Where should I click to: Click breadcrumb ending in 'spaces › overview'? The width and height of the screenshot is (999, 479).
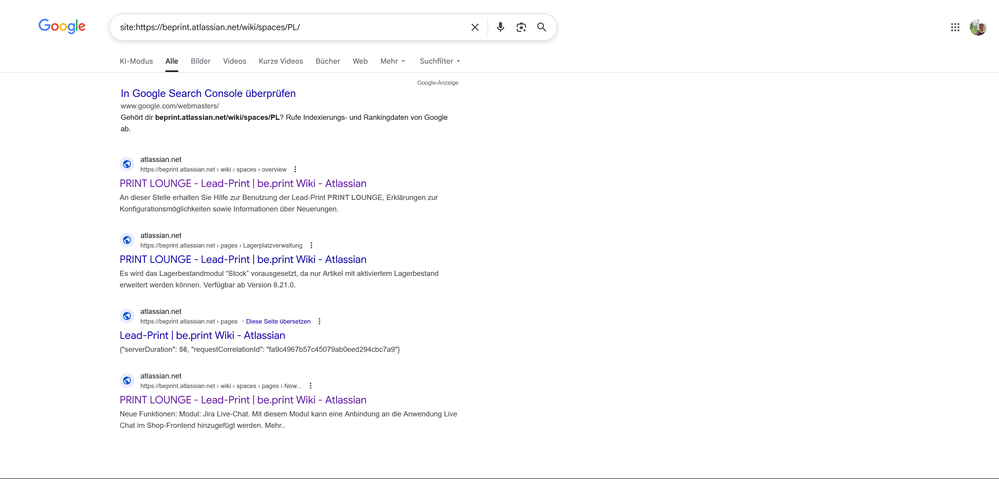pyautogui.click(x=213, y=169)
